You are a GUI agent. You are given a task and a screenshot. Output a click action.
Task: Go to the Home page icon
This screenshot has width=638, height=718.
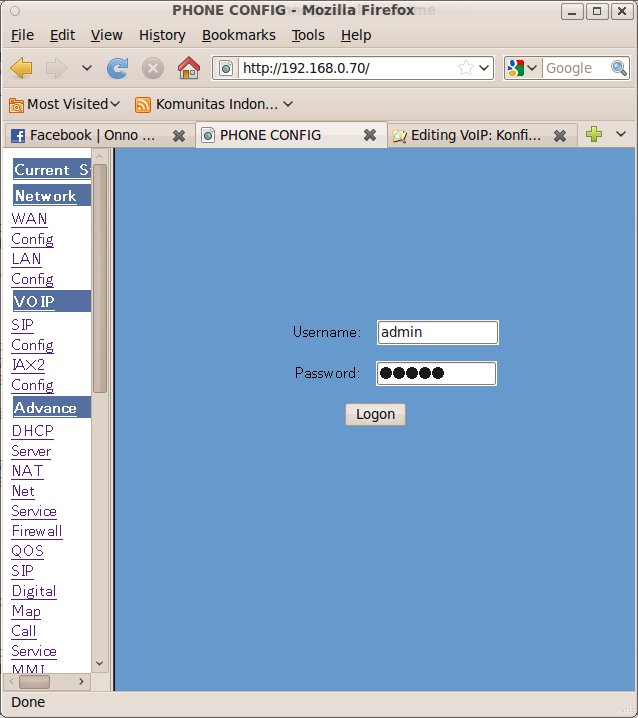pos(189,68)
